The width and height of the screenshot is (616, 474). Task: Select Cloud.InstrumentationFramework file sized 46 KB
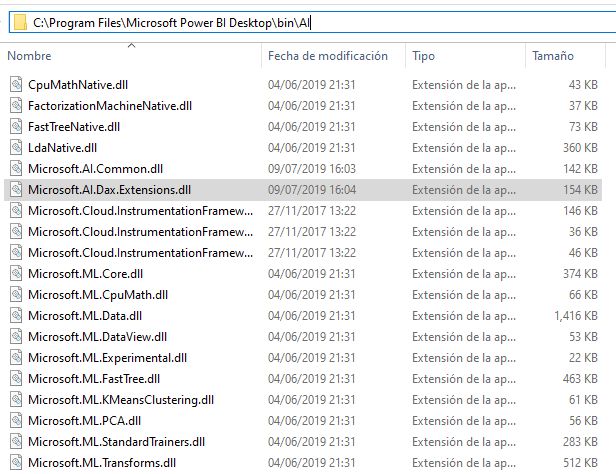tap(140, 253)
